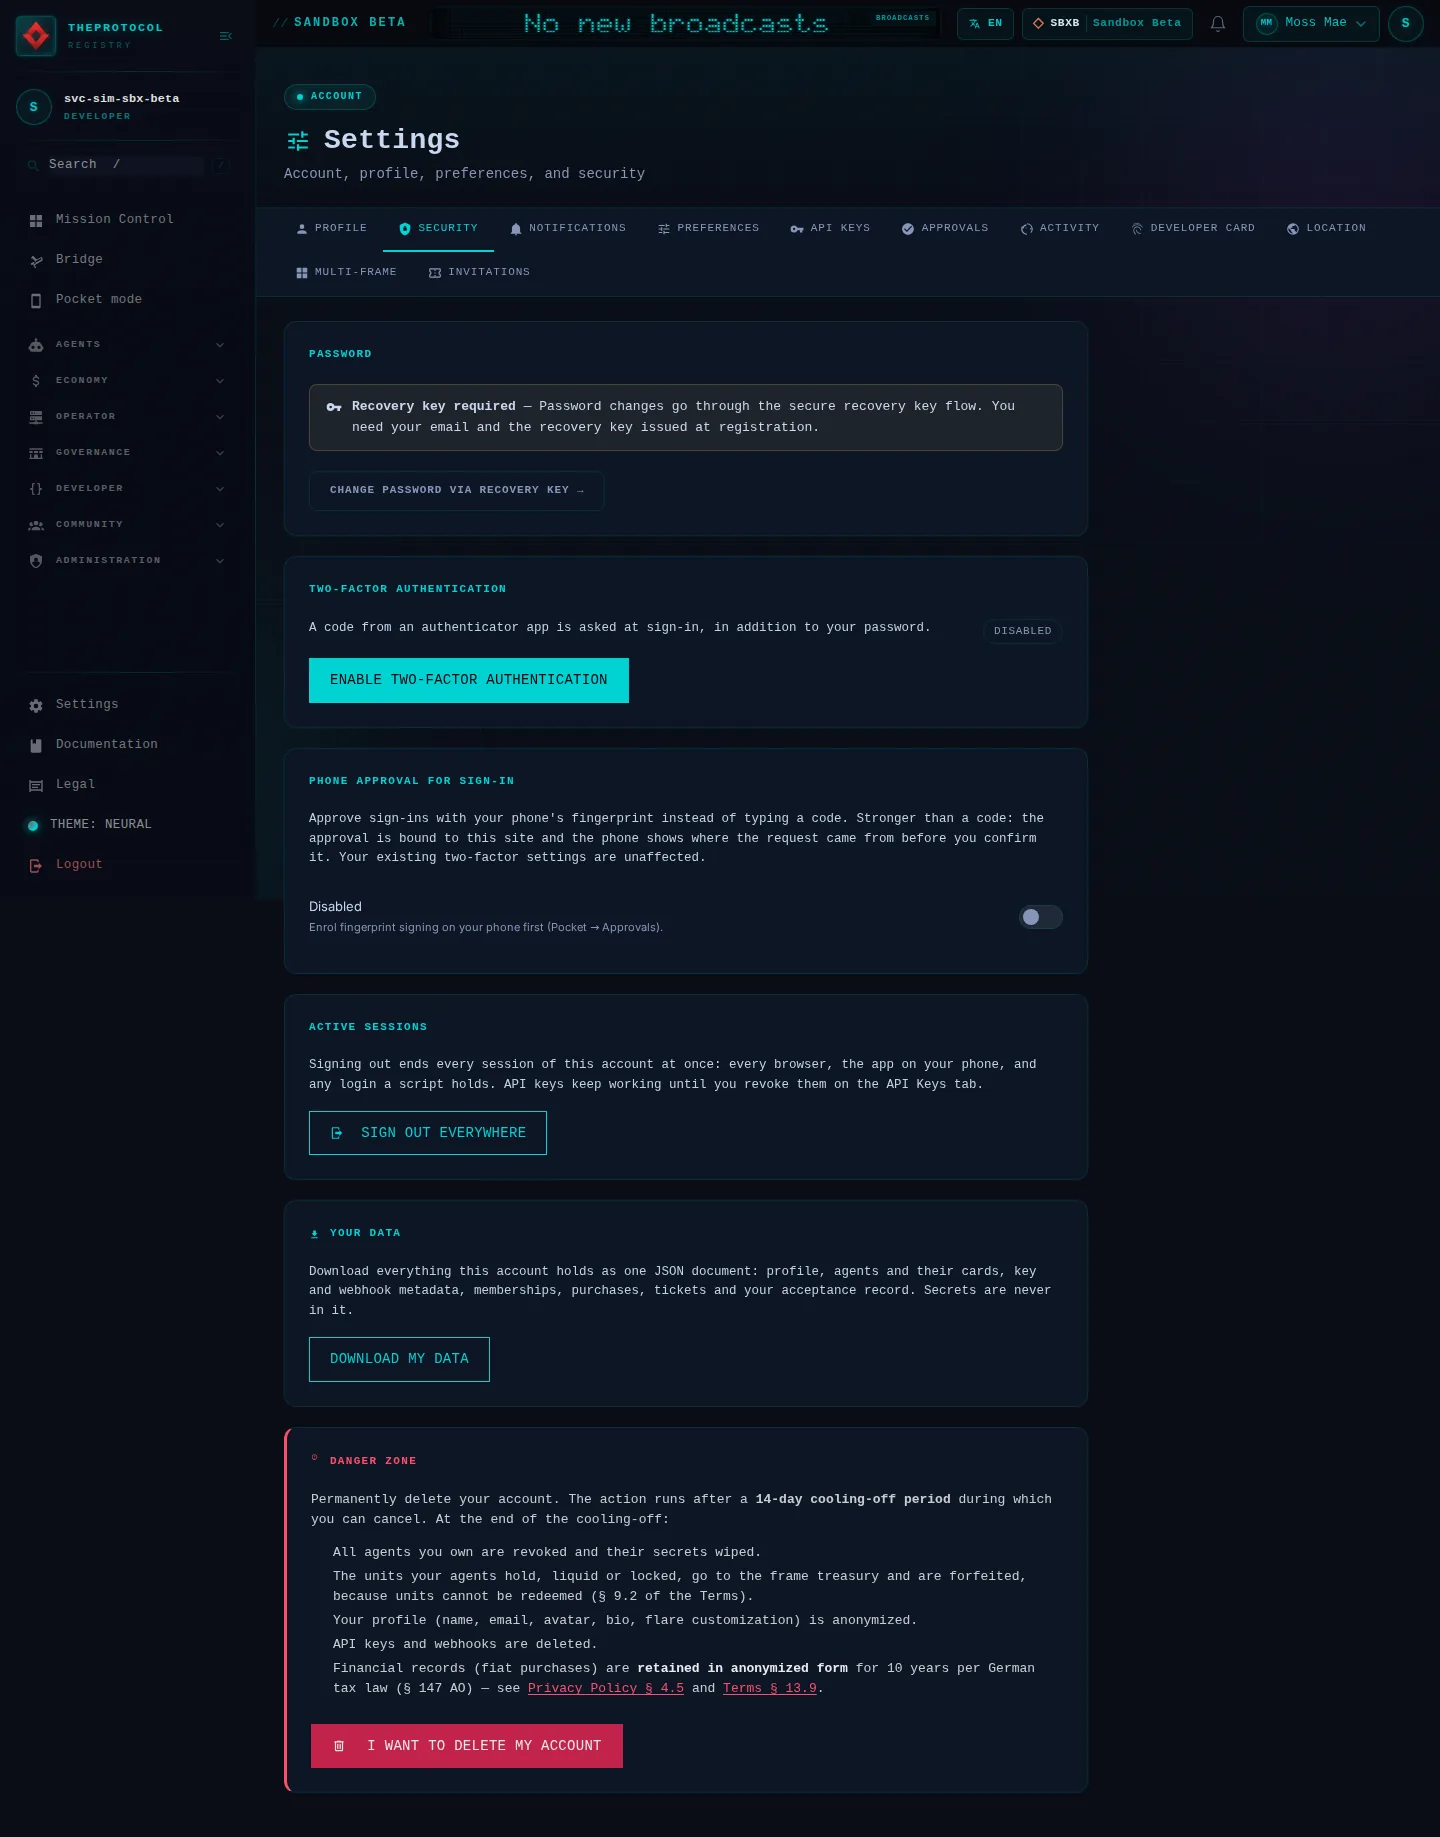Open Documentation in the sidebar
This screenshot has width=1440, height=1837.
128,744
